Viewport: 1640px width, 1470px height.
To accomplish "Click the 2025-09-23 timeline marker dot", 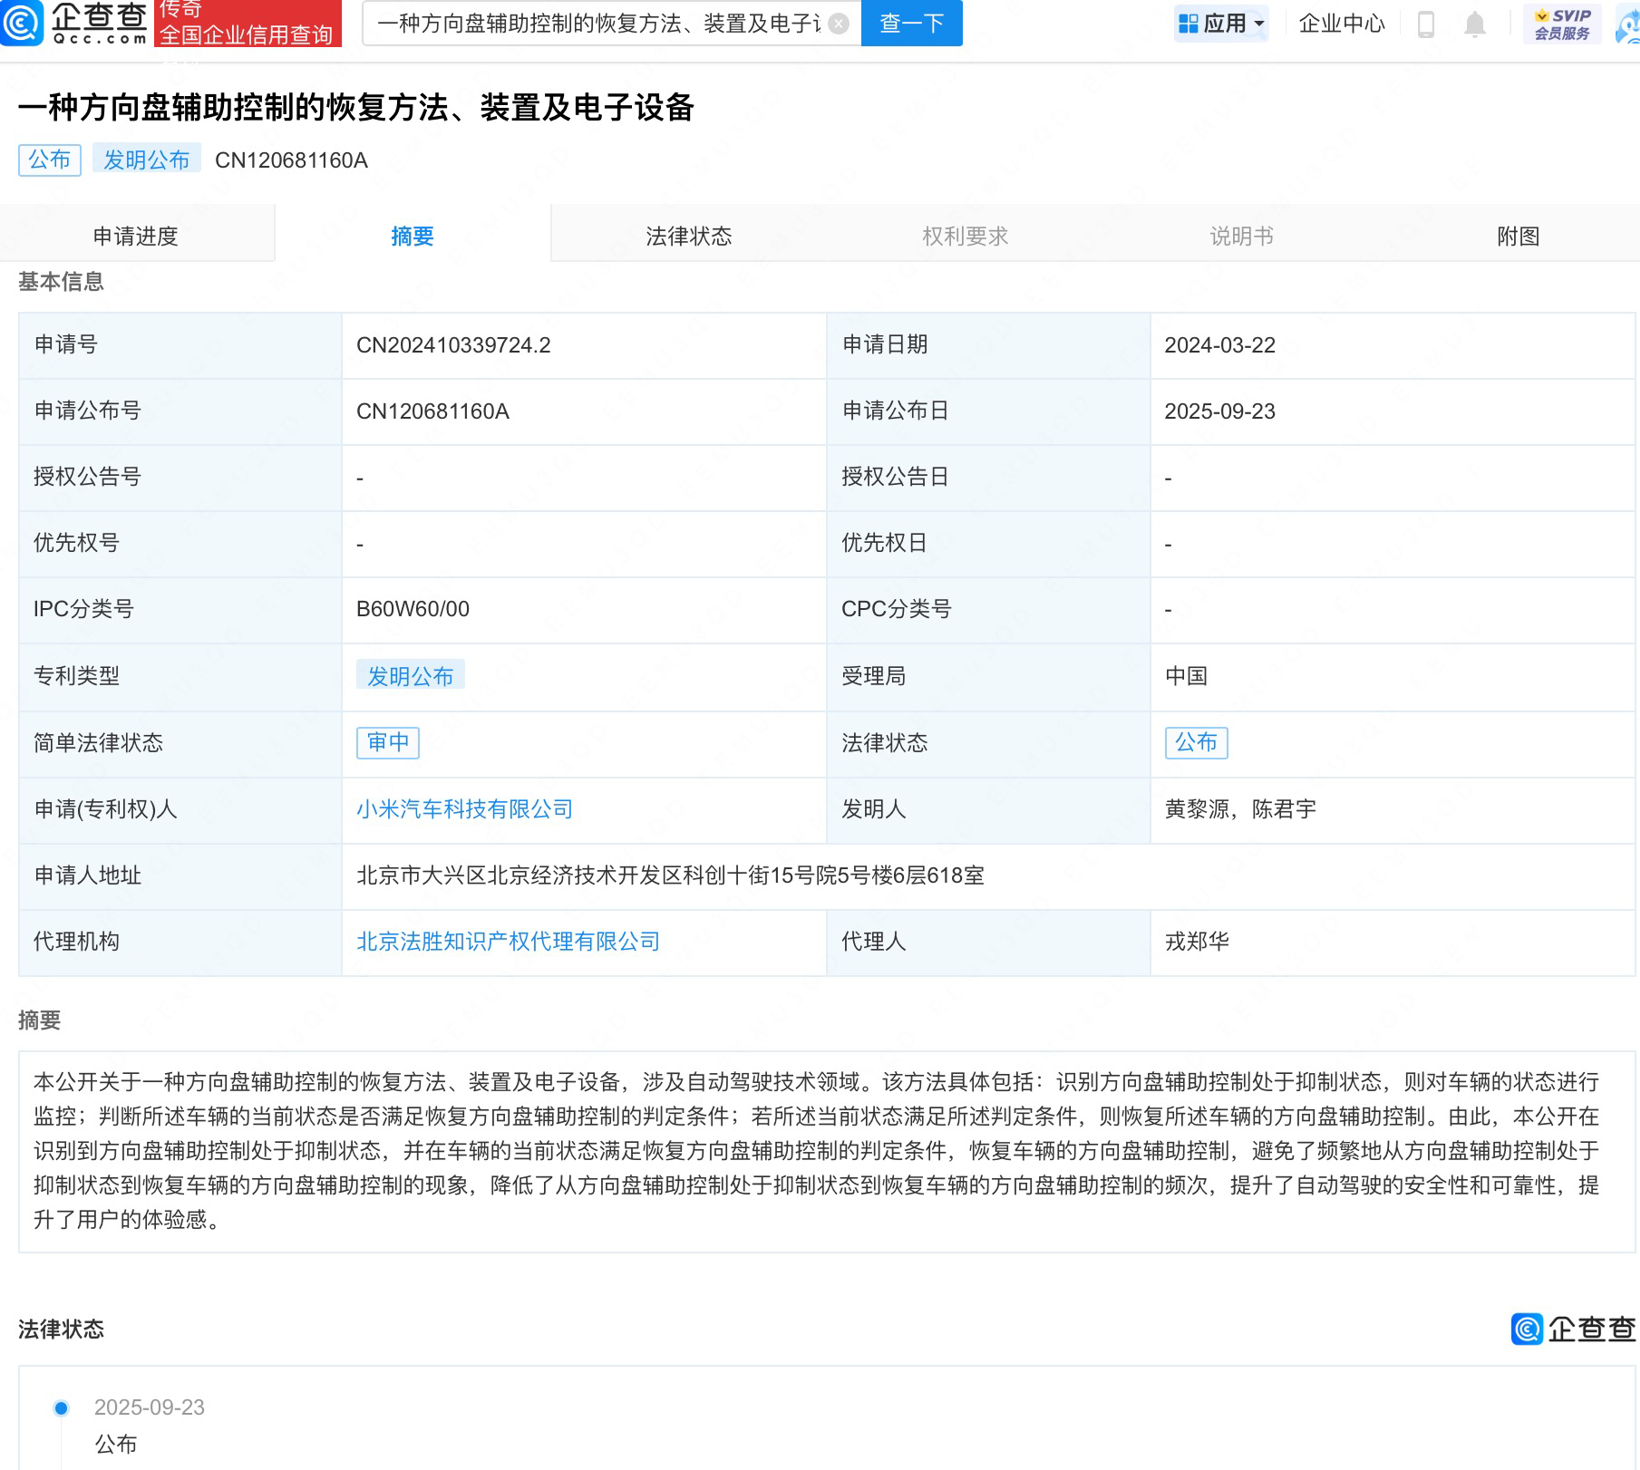I will 61,1407.
